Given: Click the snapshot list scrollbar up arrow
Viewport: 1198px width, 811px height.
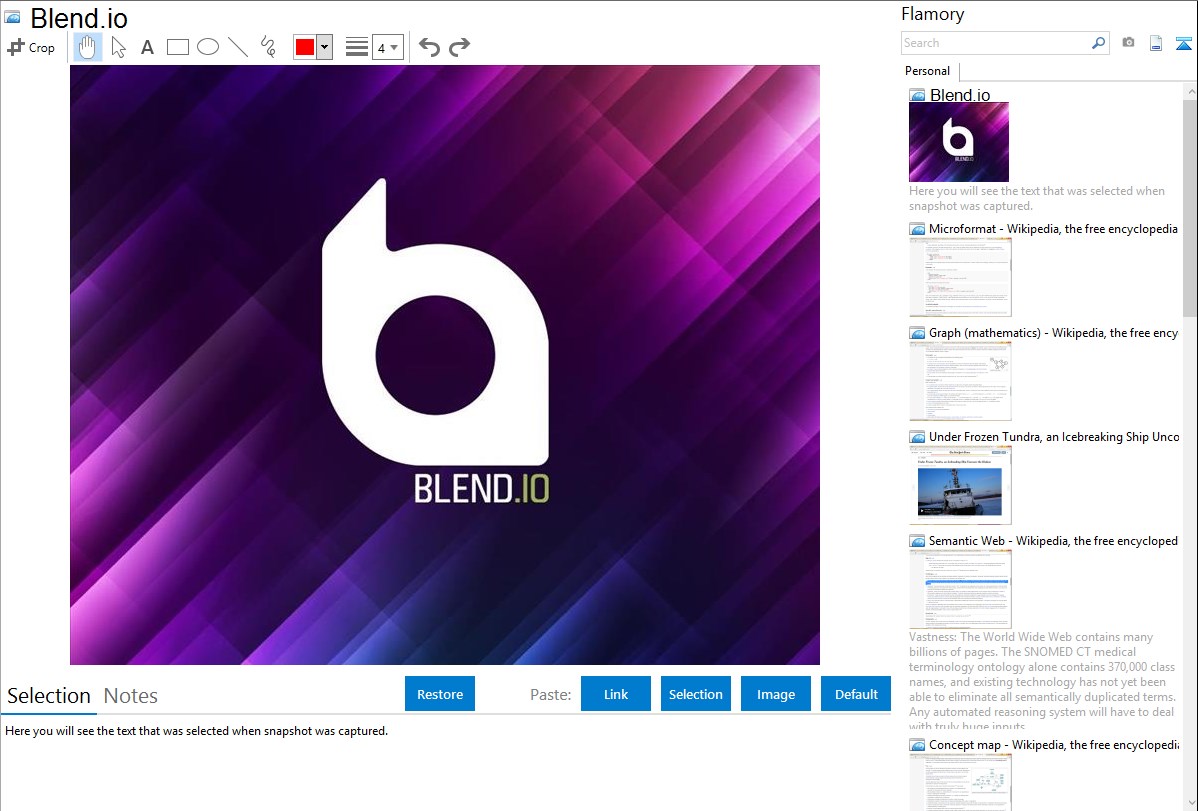Looking at the screenshot, I should click(x=1190, y=91).
